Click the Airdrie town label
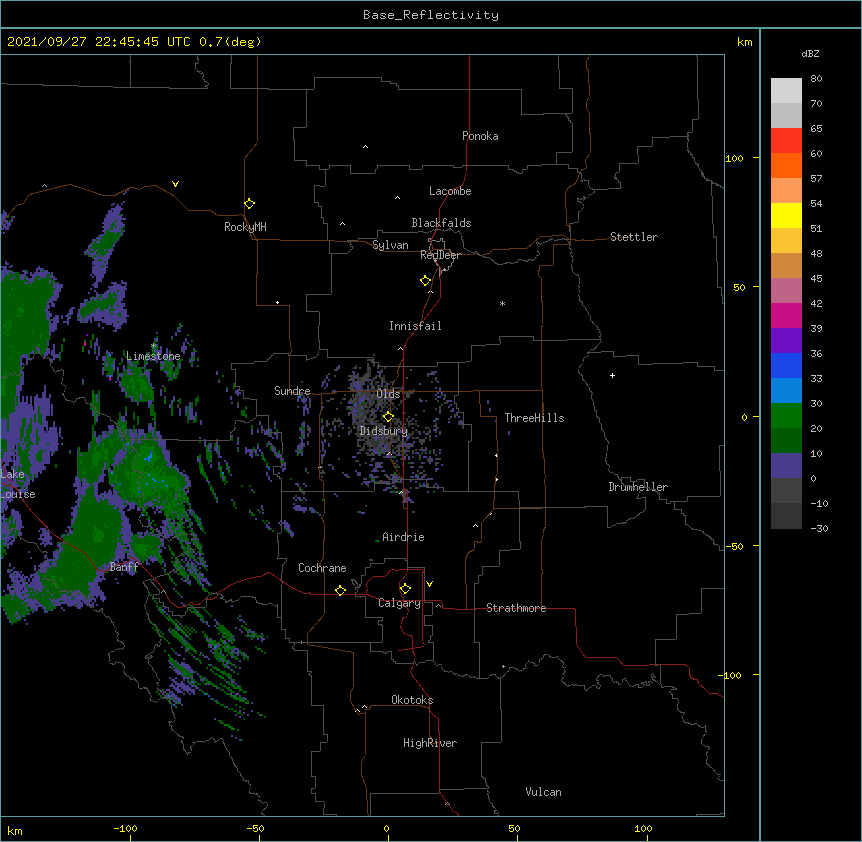862x842 pixels. coord(404,537)
